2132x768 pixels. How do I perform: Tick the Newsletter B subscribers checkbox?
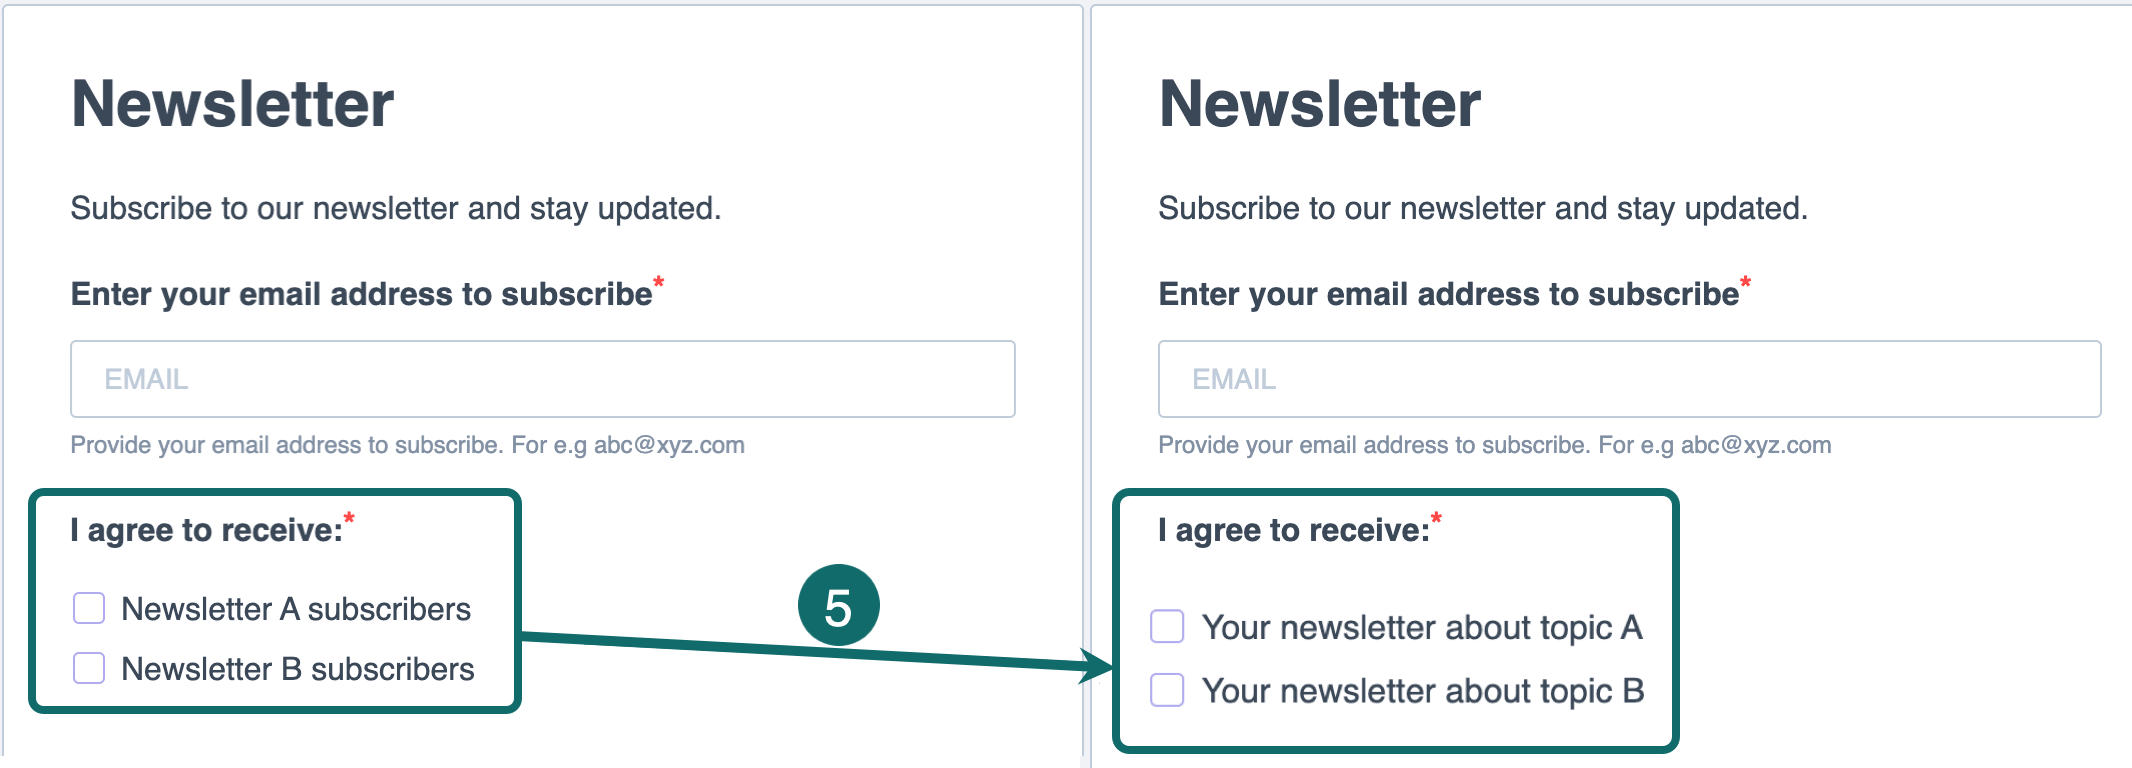click(89, 668)
